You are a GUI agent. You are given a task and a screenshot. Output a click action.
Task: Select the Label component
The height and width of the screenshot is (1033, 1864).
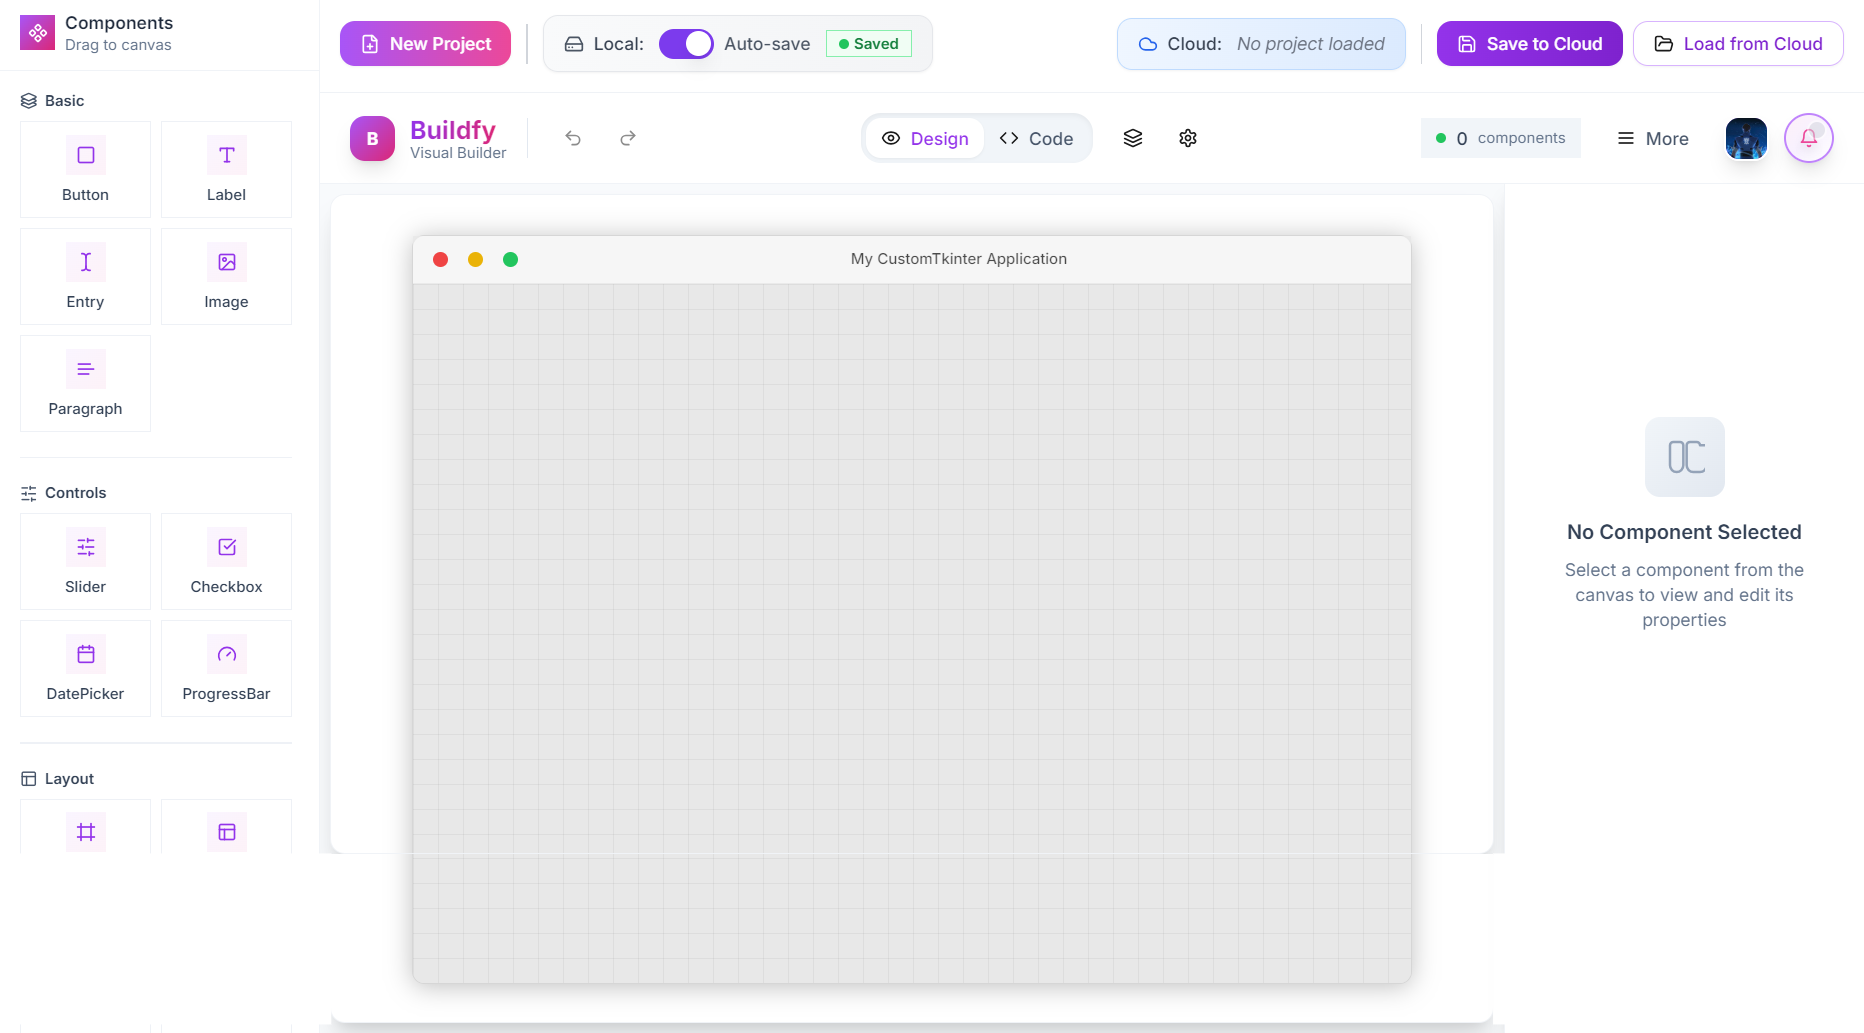(x=226, y=169)
